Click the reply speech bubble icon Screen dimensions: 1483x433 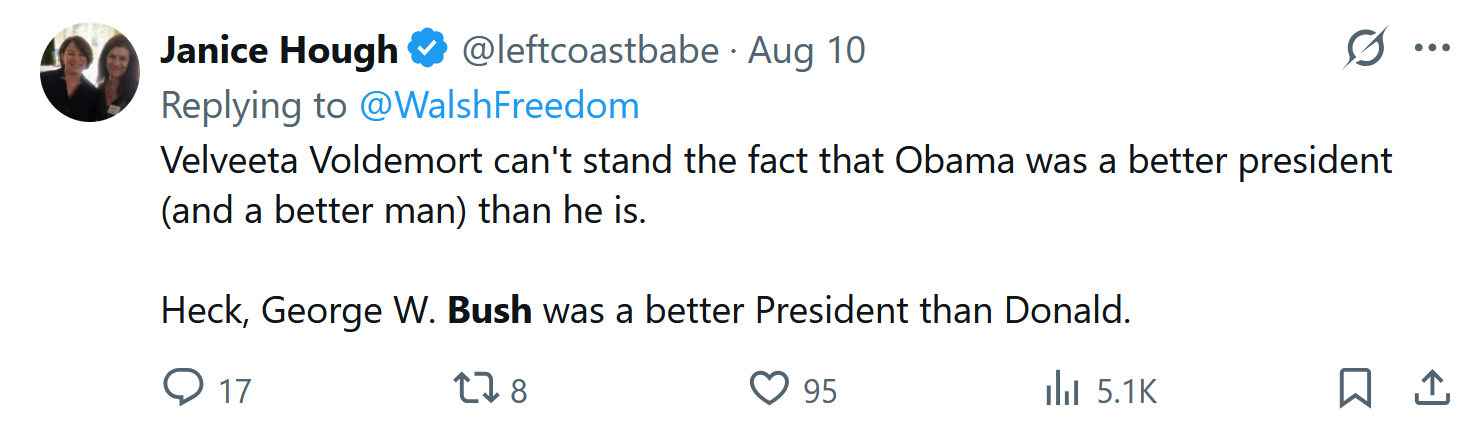(183, 388)
